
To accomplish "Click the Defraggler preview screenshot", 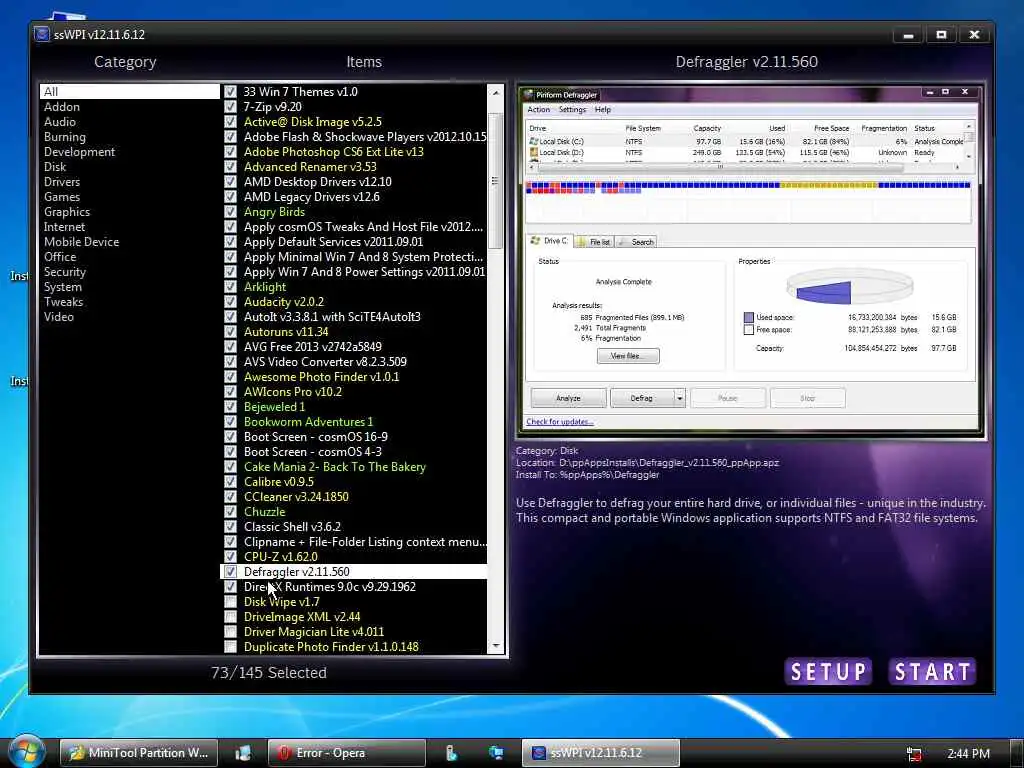I will (750, 259).
